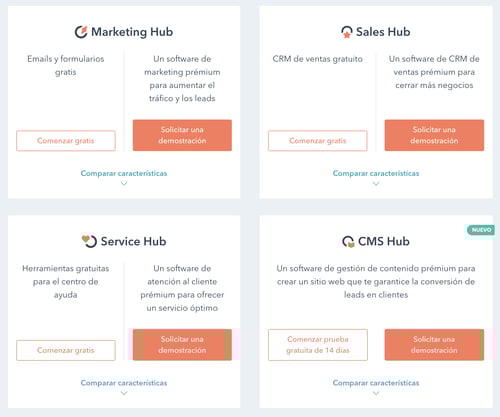Expand chevron under Service Hub compare link
Viewport: 500px width, 417px height.
124,393
